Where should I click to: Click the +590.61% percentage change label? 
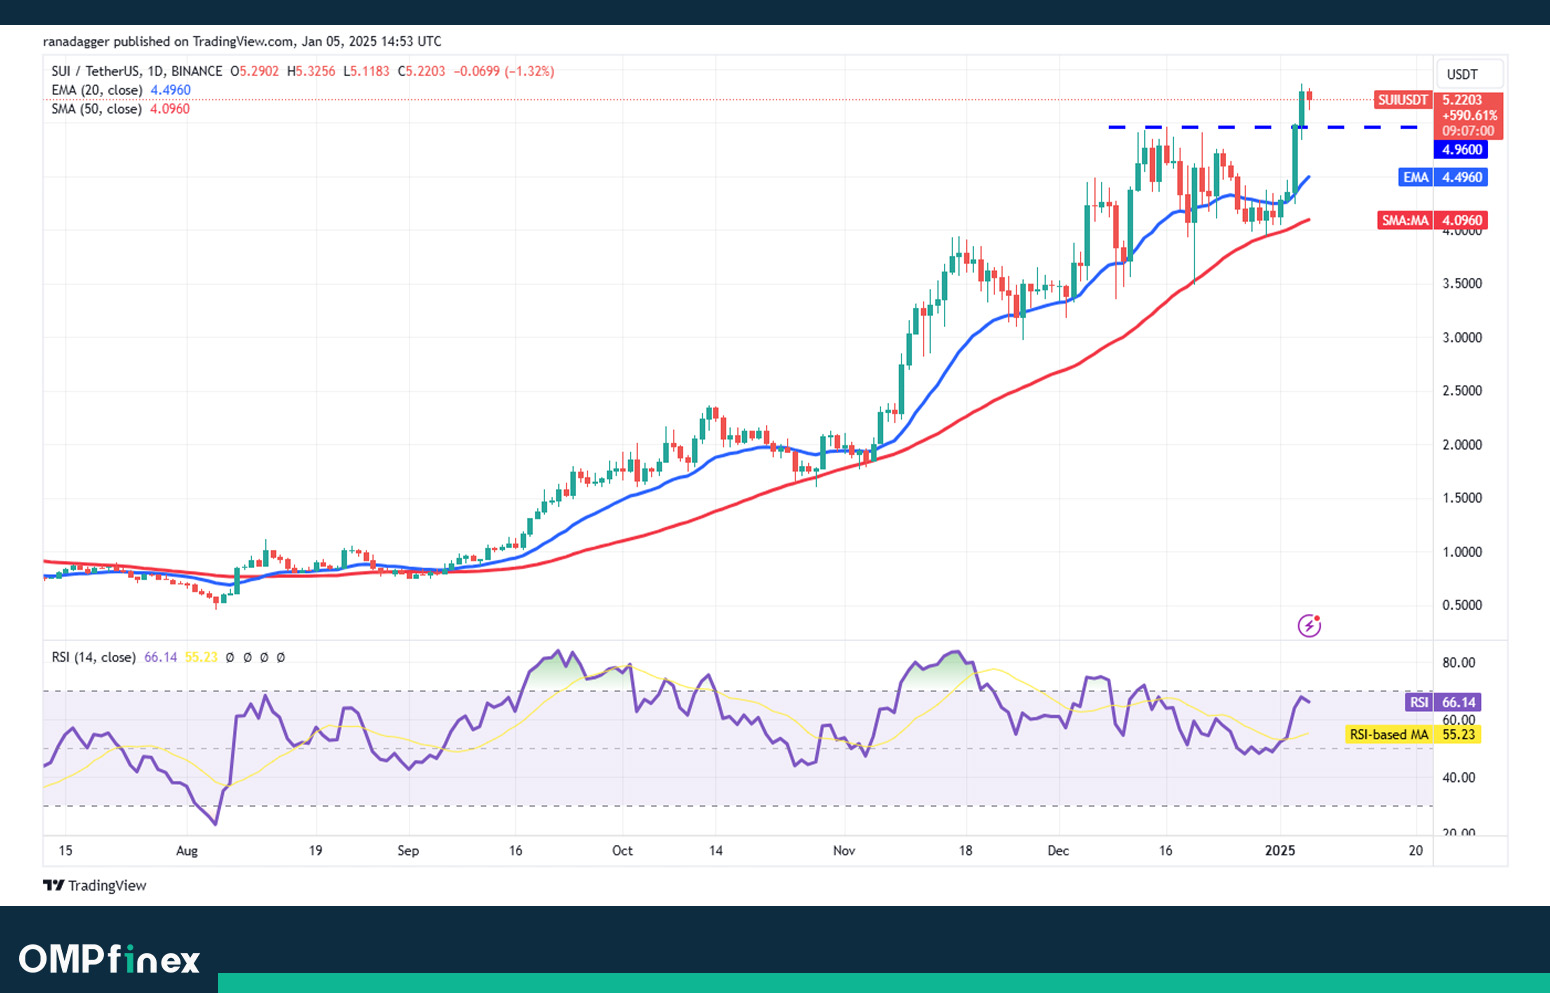point(1469,116)
